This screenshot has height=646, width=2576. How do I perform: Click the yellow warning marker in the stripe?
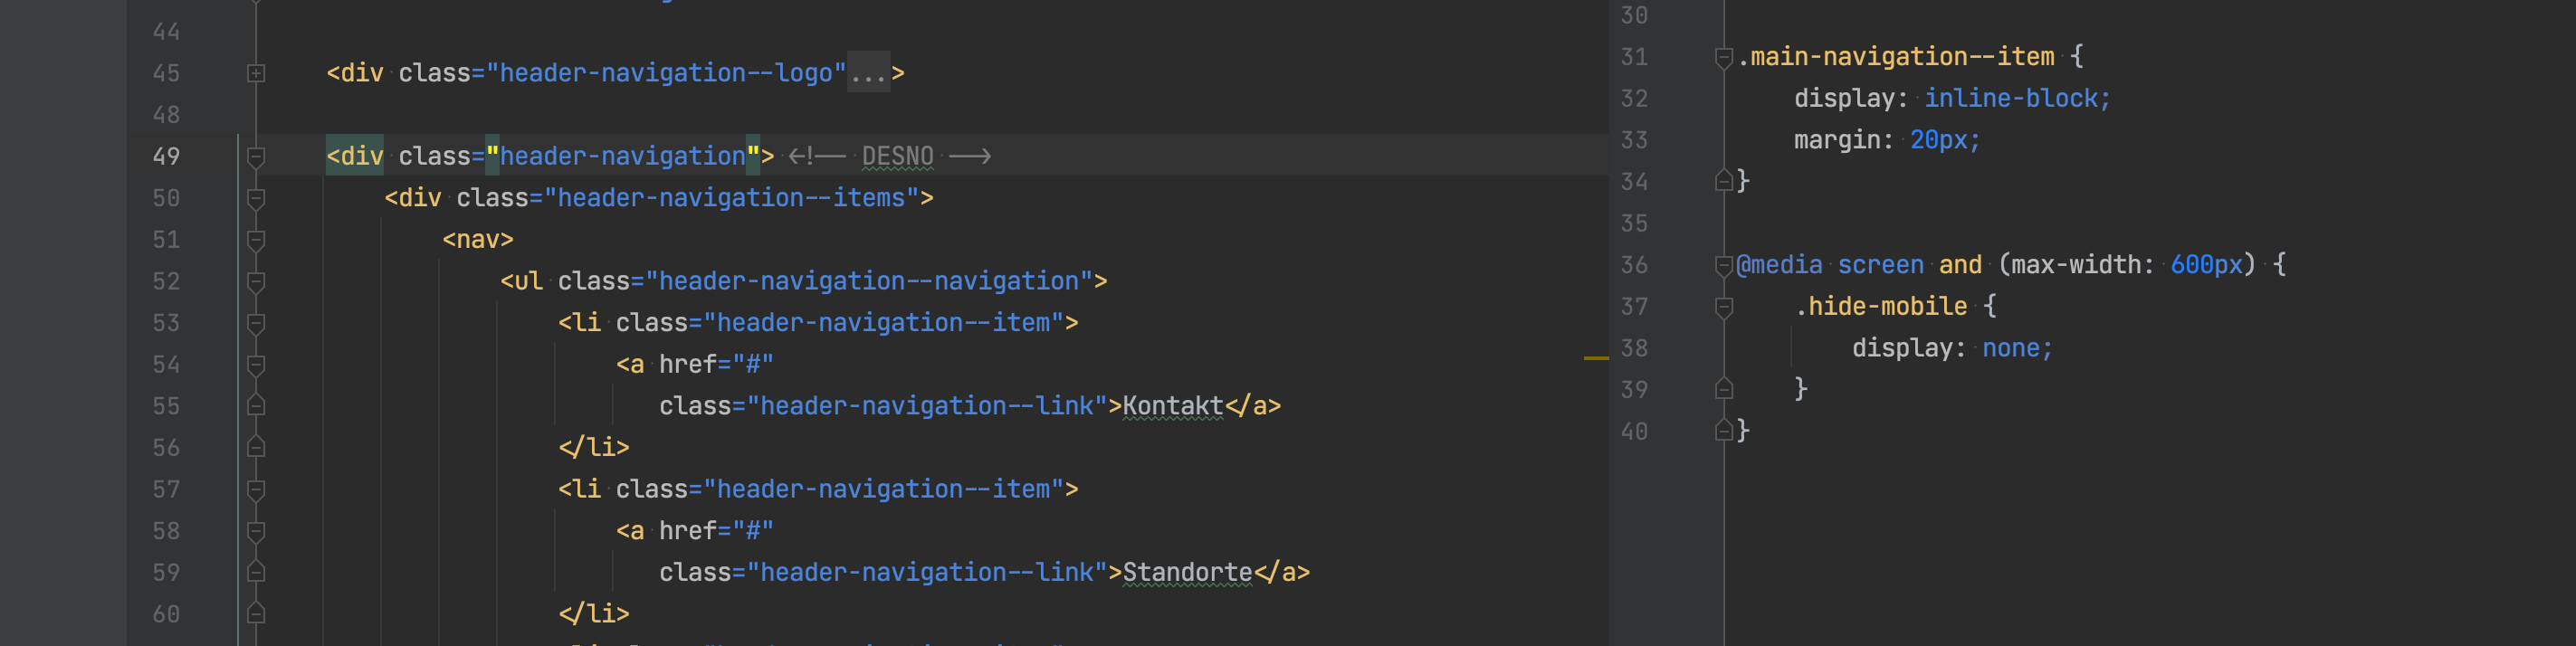click(x=1596, y=357)
